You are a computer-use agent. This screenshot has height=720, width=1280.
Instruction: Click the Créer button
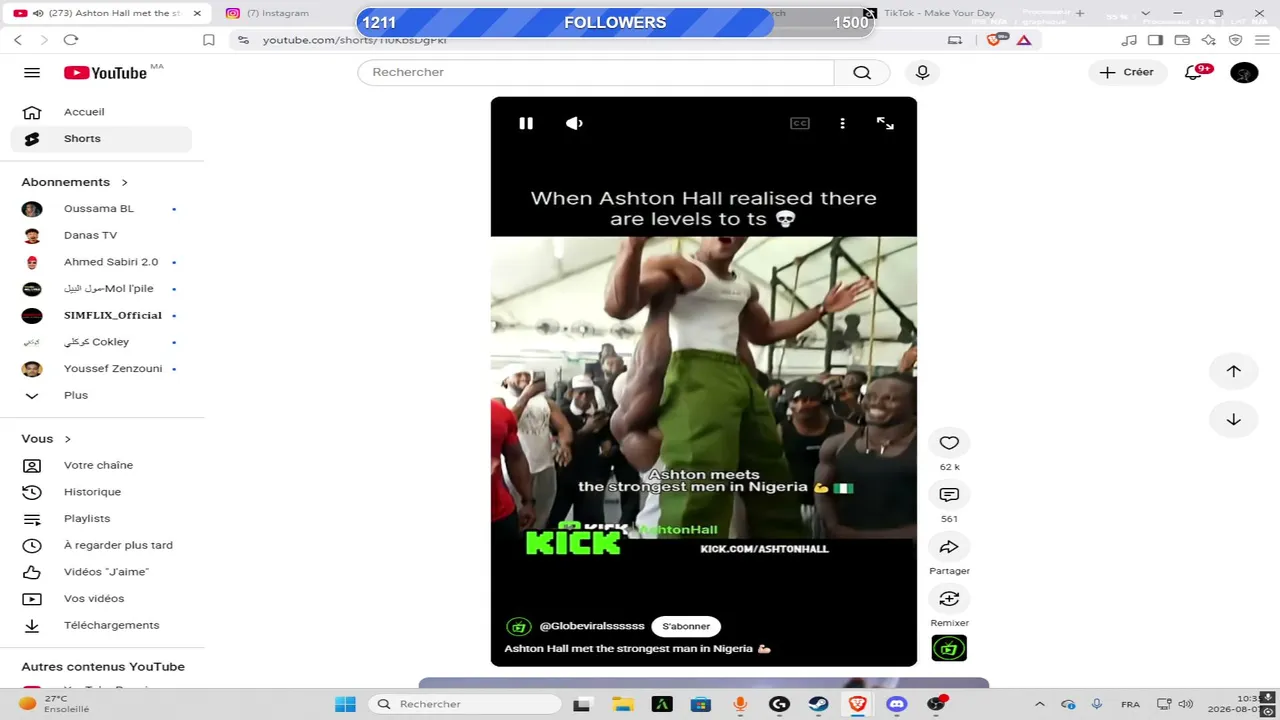[1127, 72]
